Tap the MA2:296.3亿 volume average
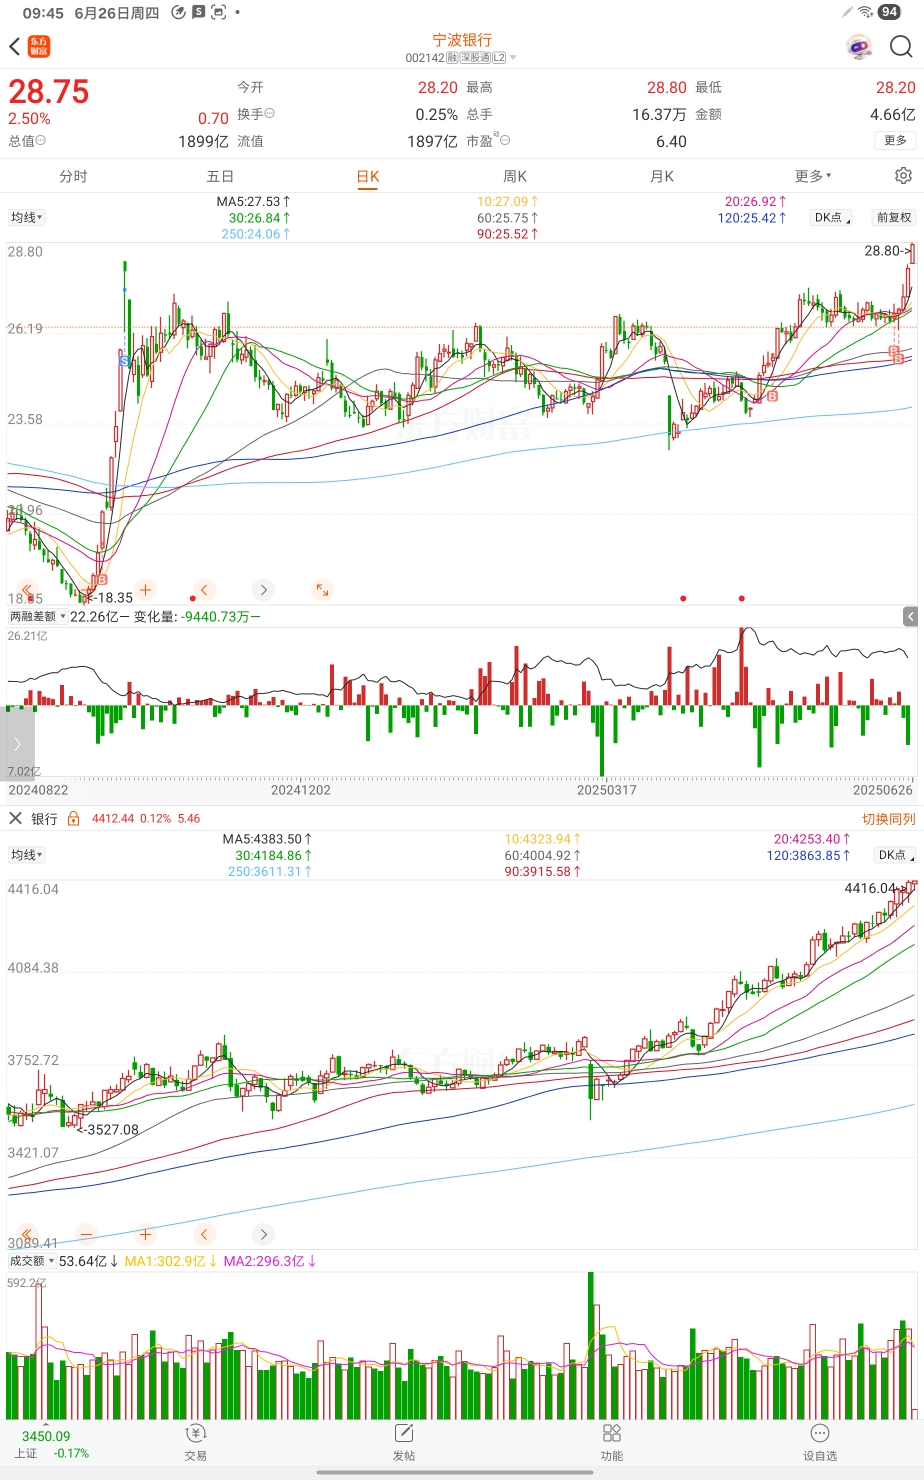924x1480 pixels. point(269,1261)
